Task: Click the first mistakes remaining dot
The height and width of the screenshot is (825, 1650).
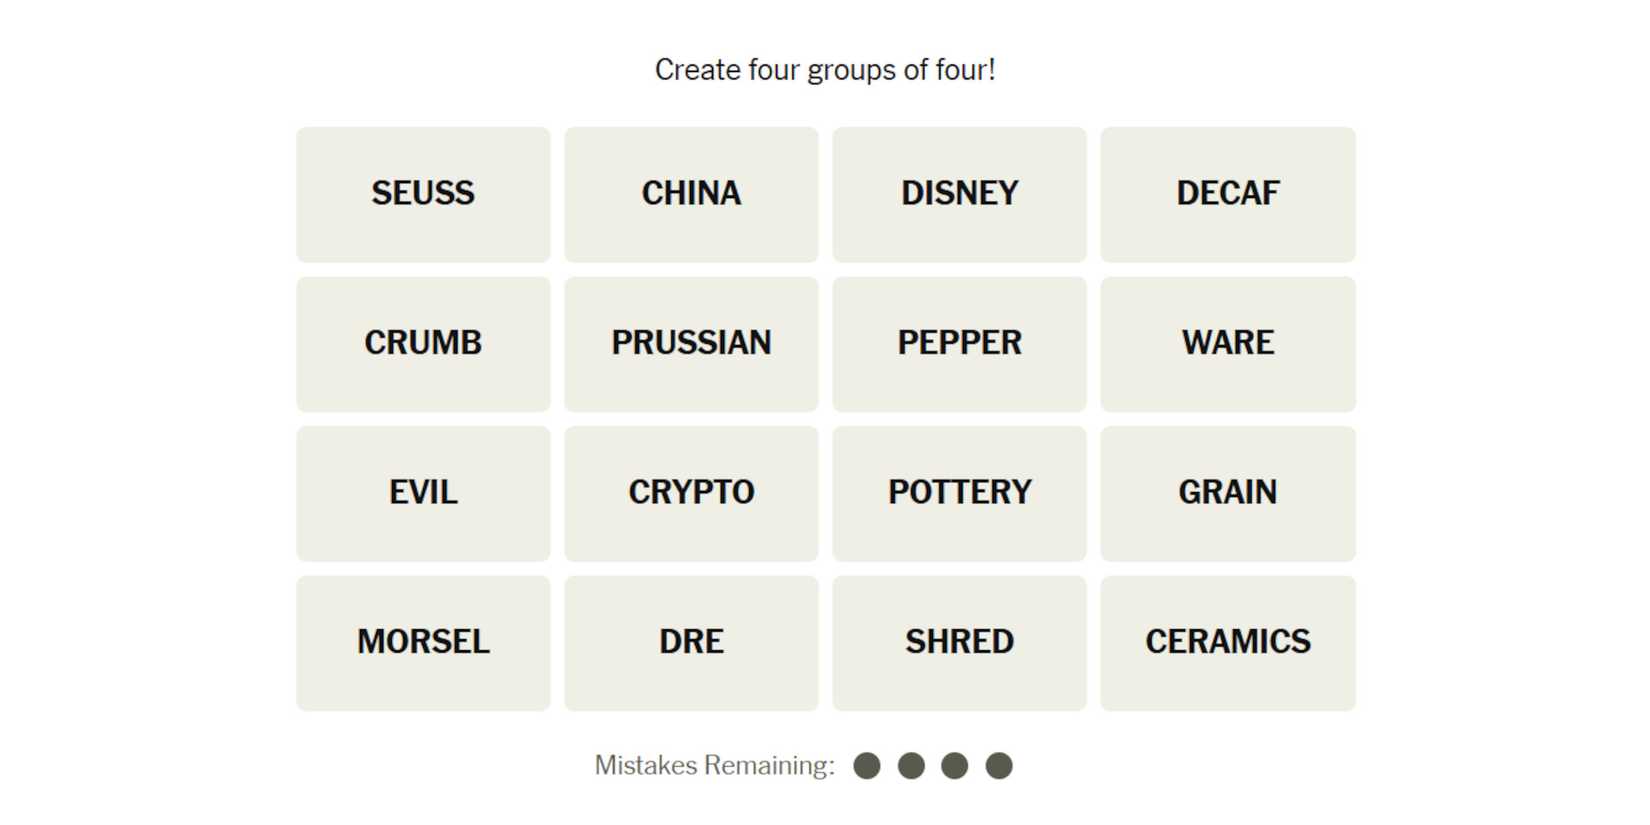Action: pos(867,766)
